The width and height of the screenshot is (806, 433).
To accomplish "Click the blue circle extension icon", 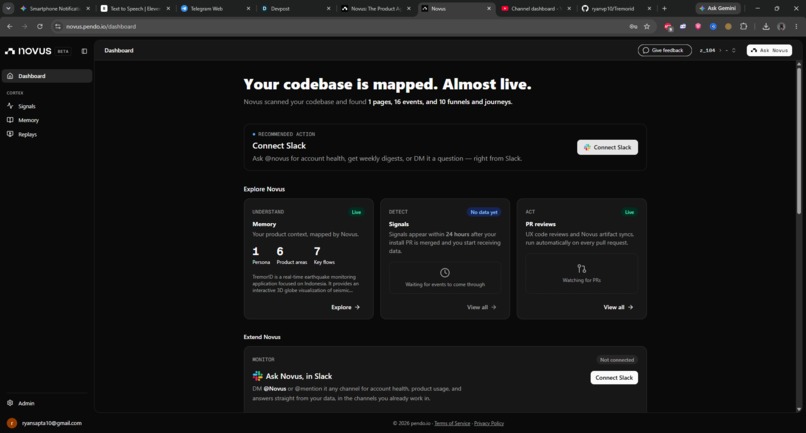I will 713,27.
